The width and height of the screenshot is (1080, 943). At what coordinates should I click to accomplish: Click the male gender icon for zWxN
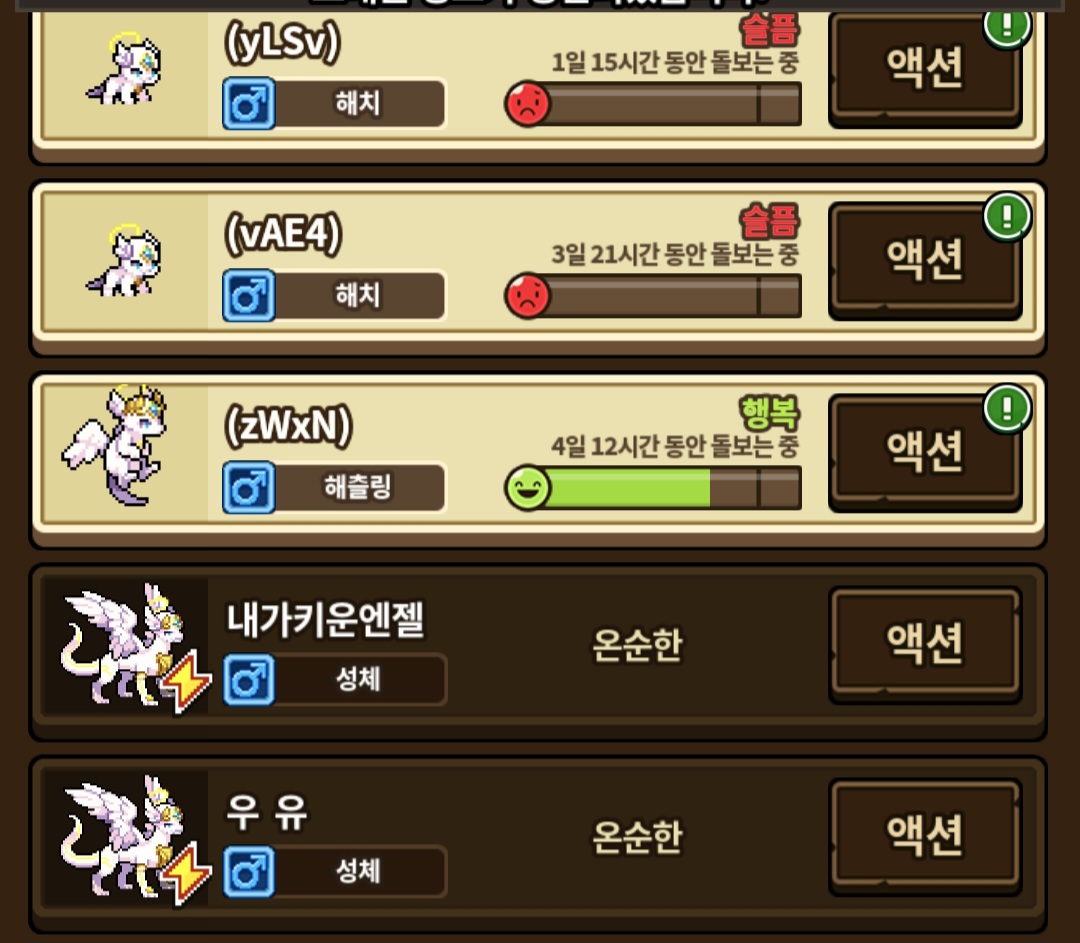click(x=249, y=488)
